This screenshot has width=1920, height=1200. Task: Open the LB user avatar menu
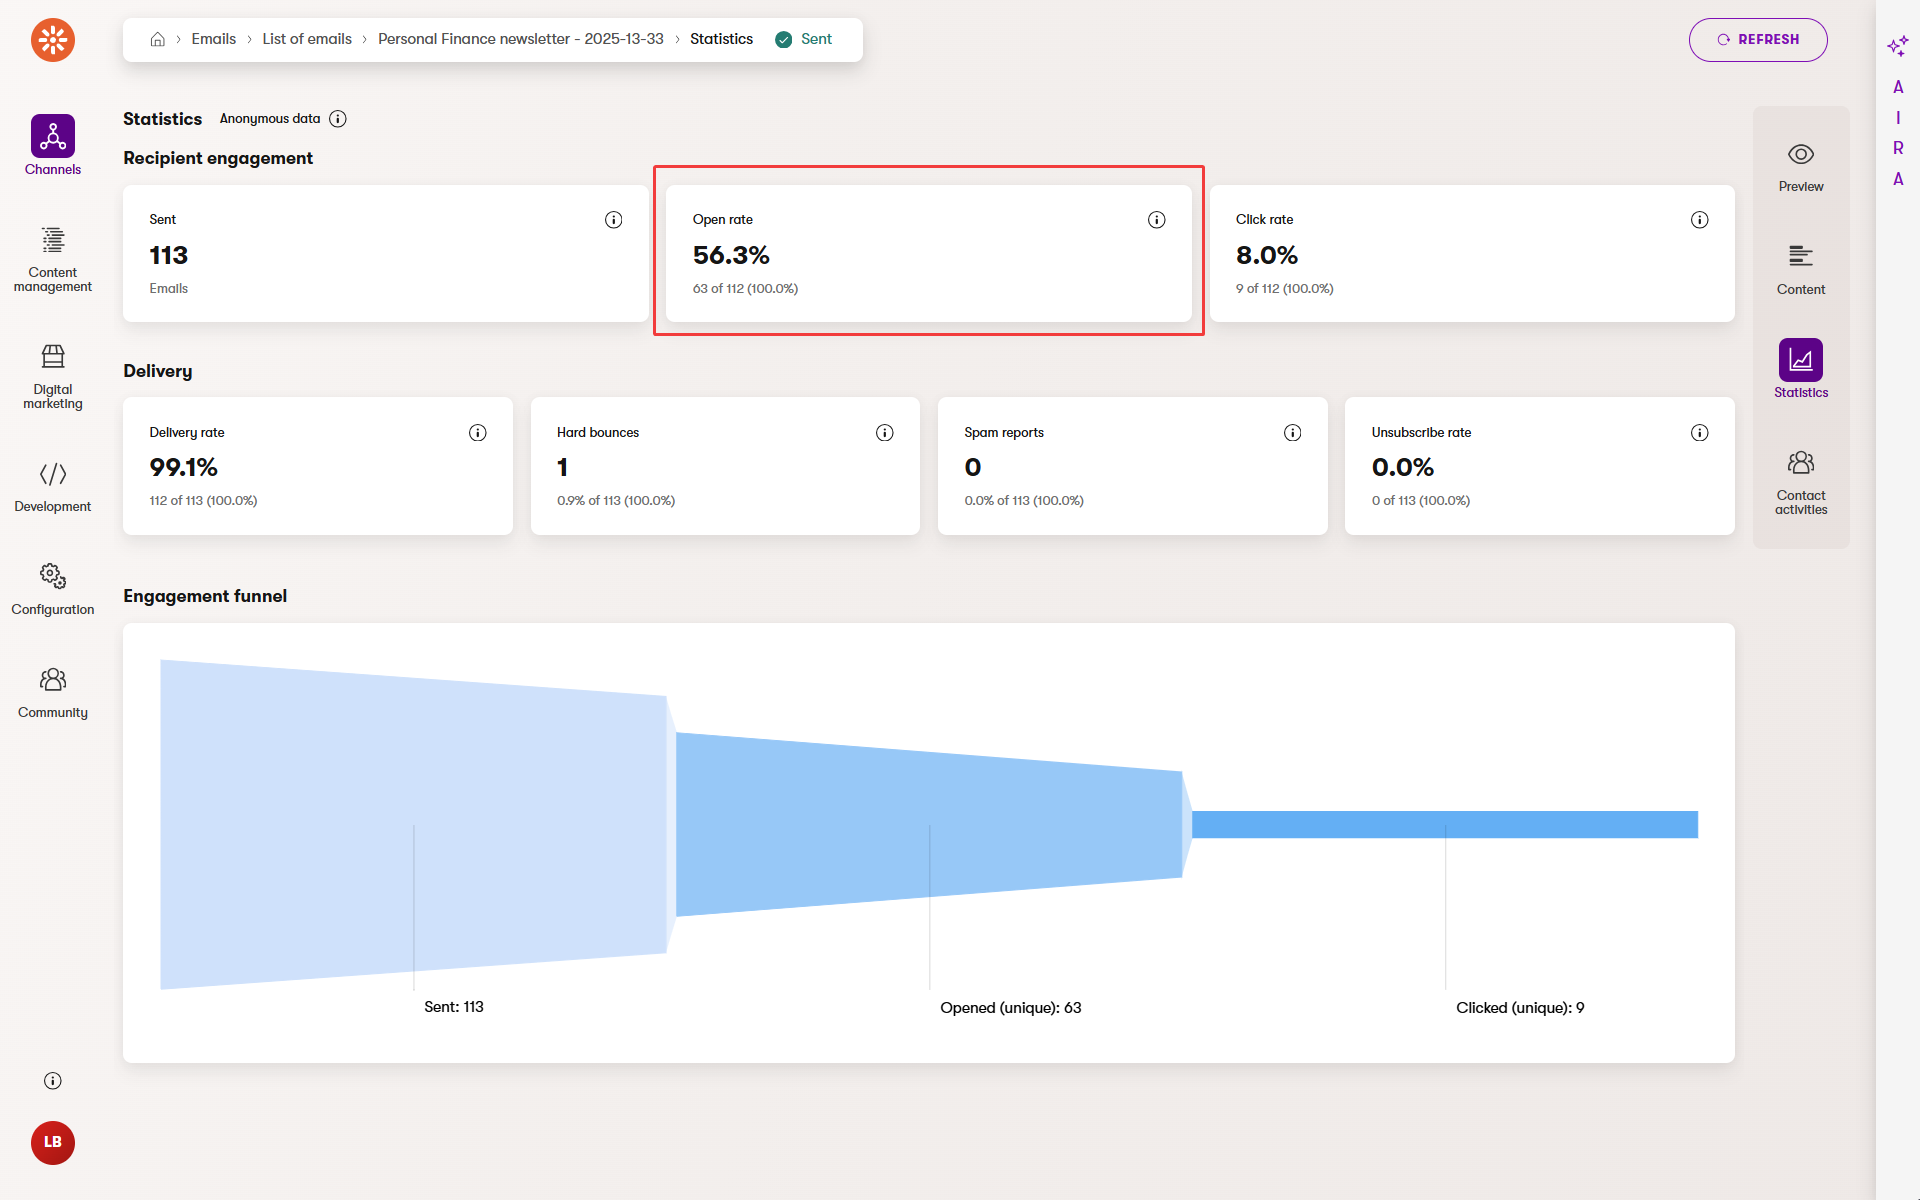52,1142
